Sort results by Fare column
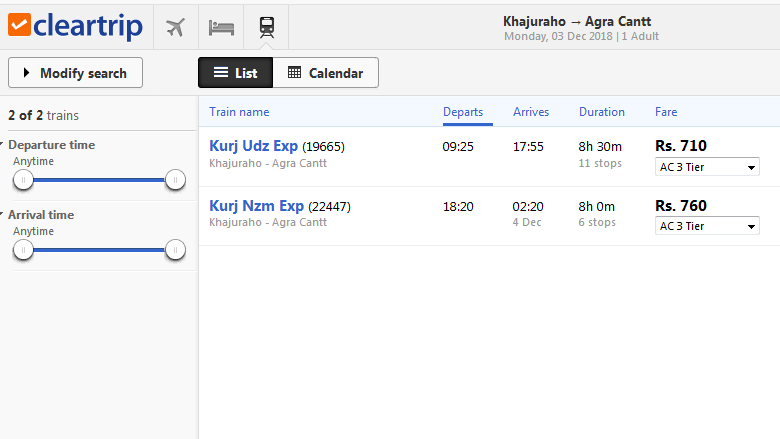Image resolution: width=780 pixels, height=439 pixels. pos(666,112)
